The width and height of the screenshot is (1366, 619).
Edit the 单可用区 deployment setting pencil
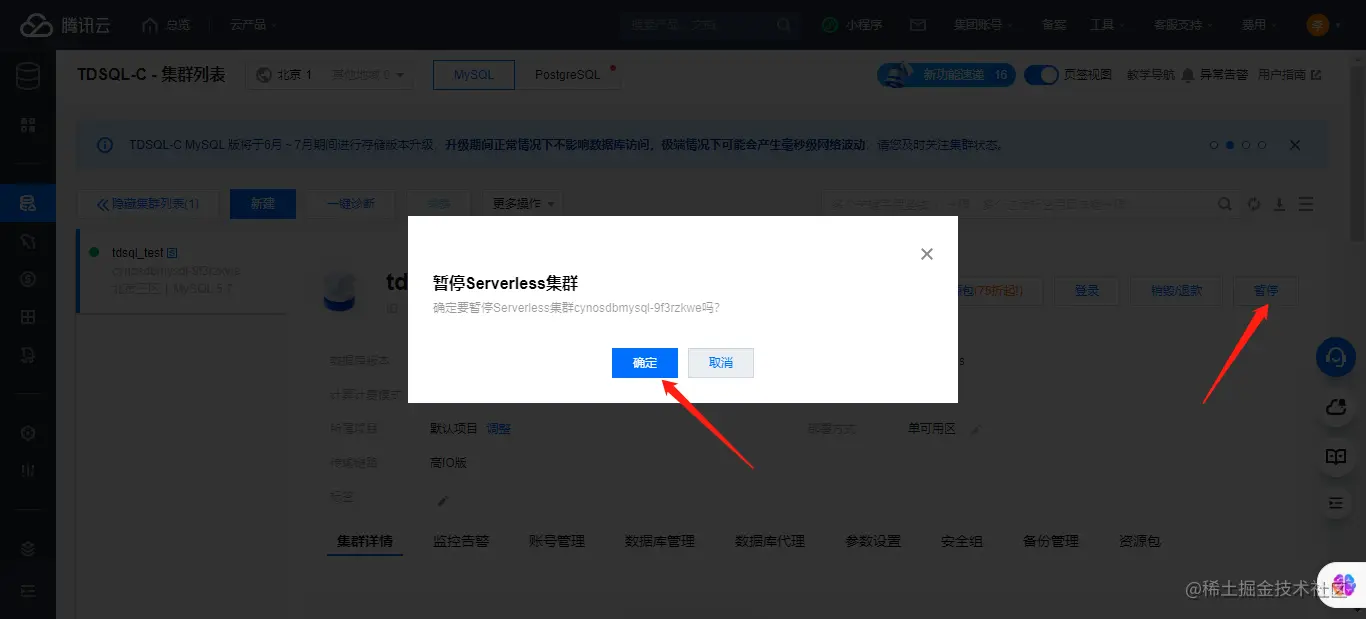pyautogui.click(x=975, y=429)
